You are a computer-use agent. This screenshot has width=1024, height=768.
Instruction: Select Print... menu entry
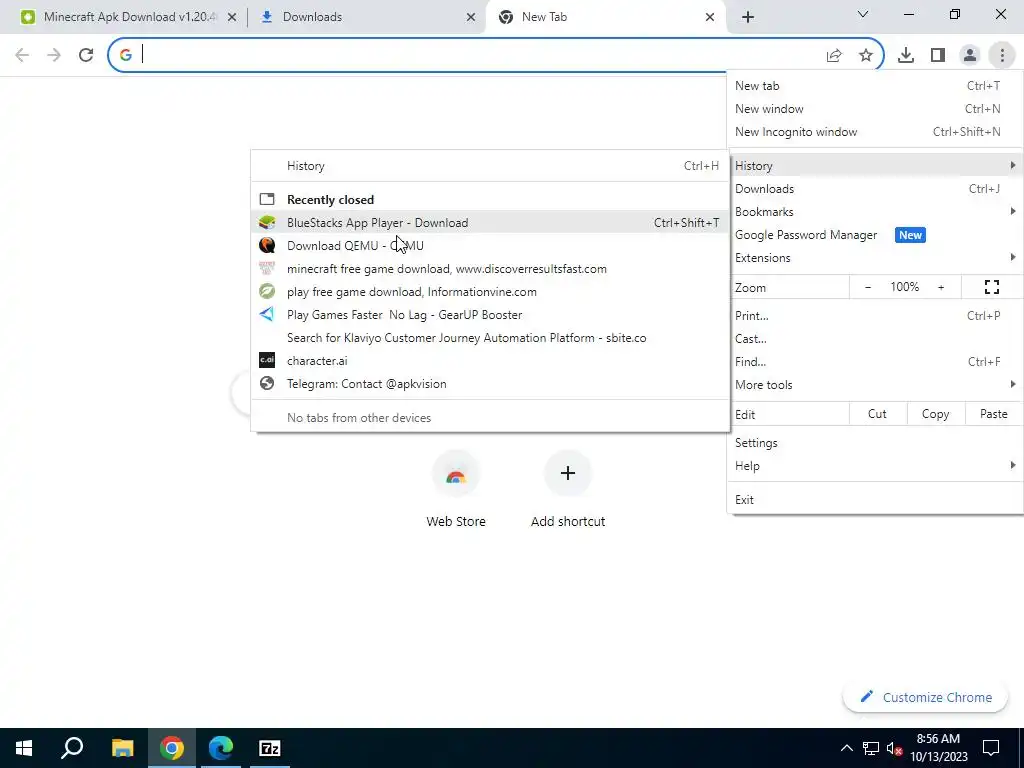pyautogui.click(x=874, y=315)
